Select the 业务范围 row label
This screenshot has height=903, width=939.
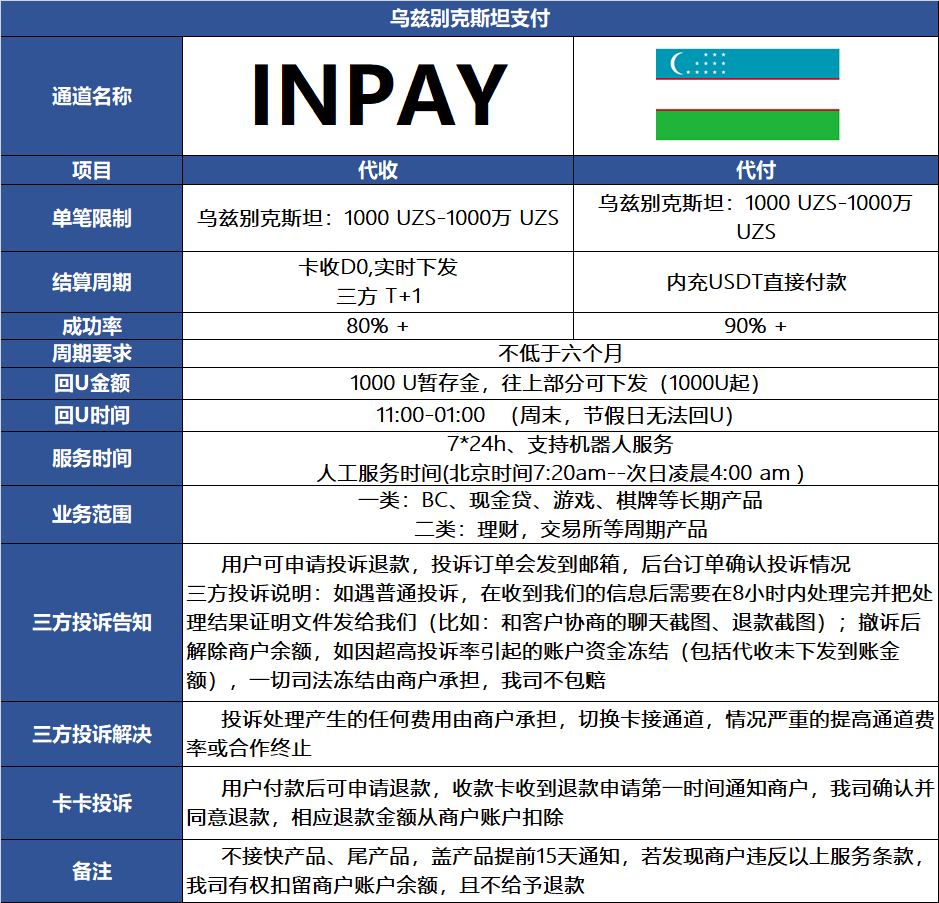tap(91, 514)
